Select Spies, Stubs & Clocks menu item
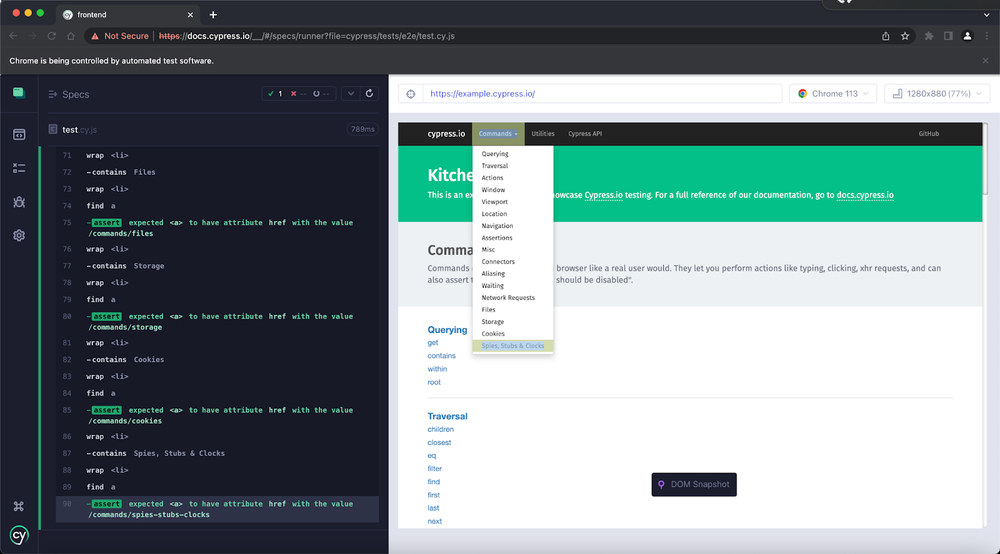Screen dimensions: 1000x554 [x=513, y=346]
